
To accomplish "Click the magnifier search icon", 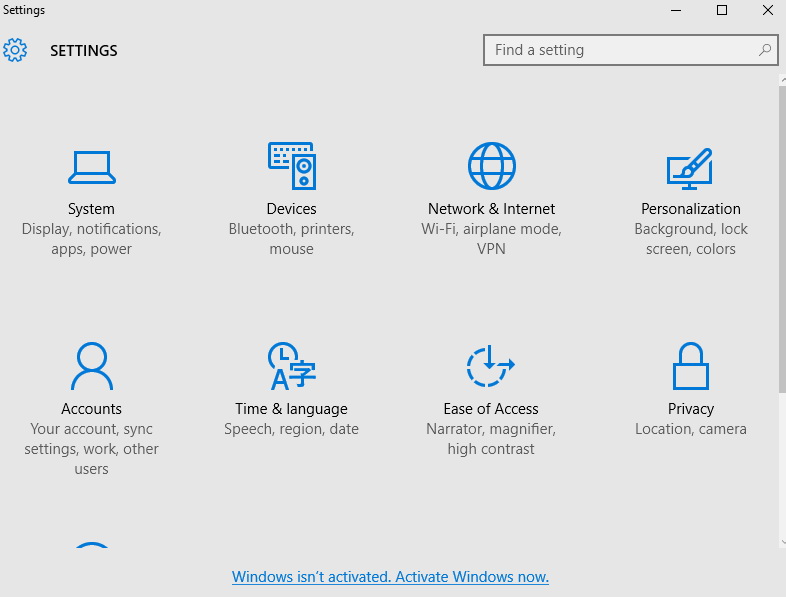I will click(x=765, y=50).
